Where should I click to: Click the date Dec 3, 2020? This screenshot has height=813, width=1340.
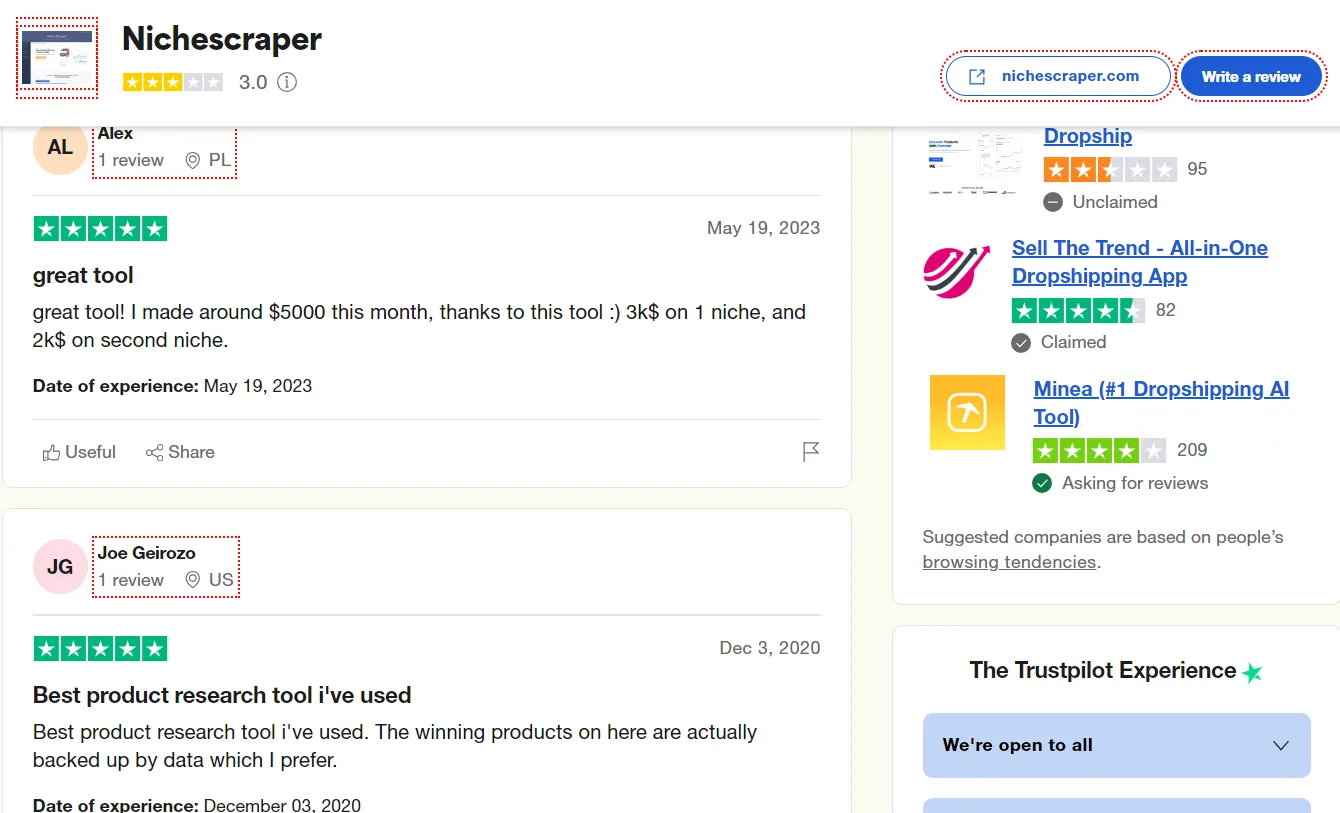pyautogui.click(x=770, y=648)
